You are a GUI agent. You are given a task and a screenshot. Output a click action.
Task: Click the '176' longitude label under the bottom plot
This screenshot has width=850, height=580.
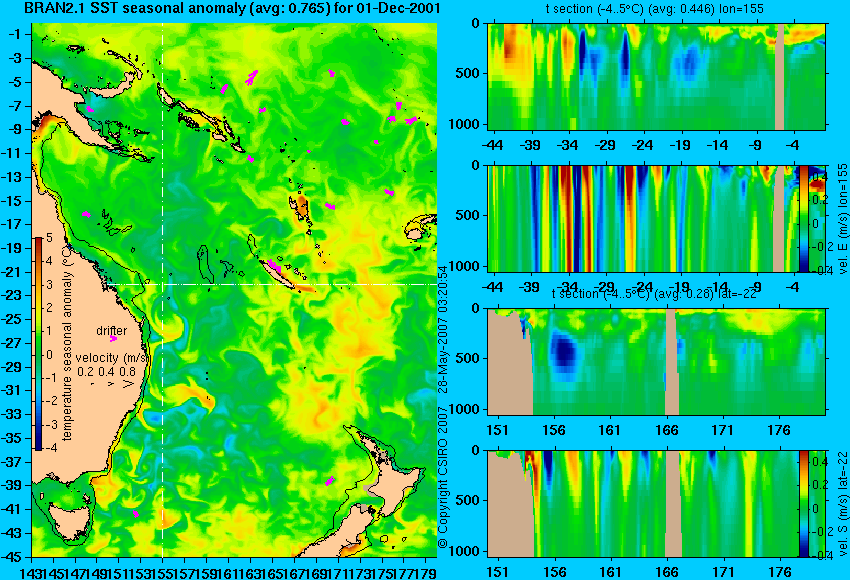click(781, 572)
